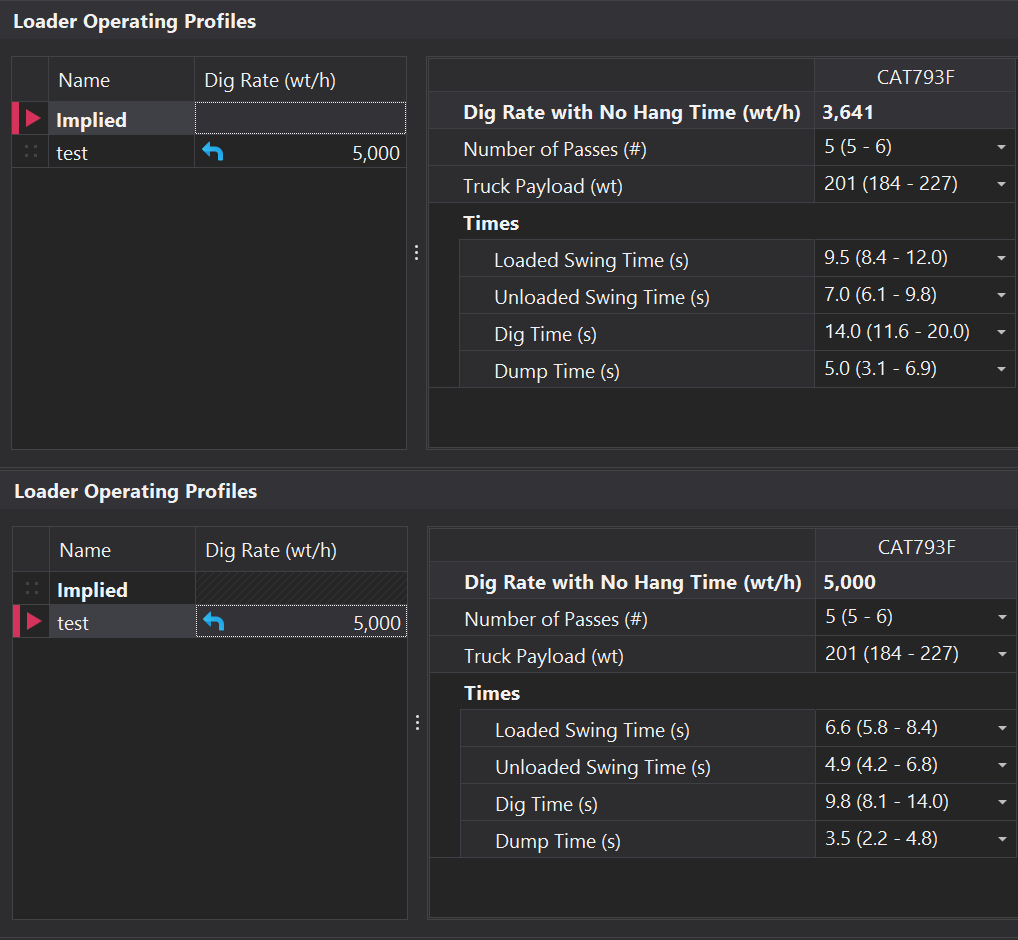Expand the Dump Time 3.5 (2.2 - 4.8) dropdown

pos(1002,840)
